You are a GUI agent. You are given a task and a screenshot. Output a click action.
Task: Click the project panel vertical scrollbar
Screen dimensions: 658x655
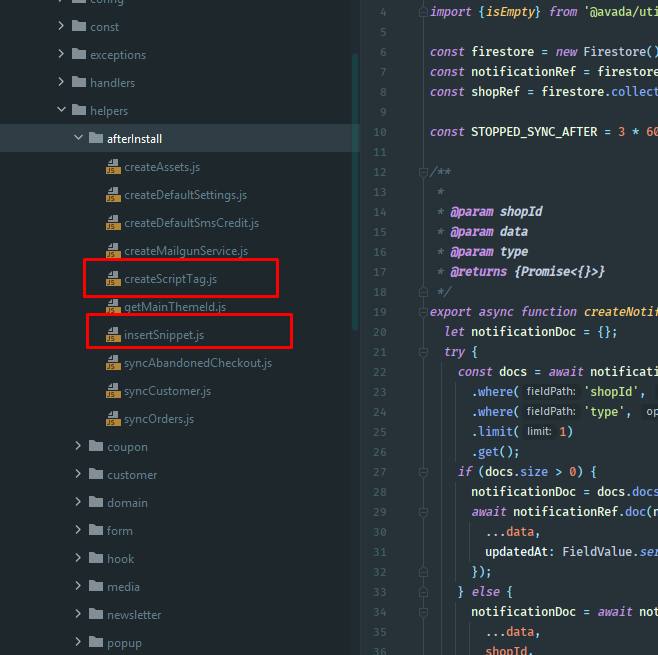tap(355, 190)
